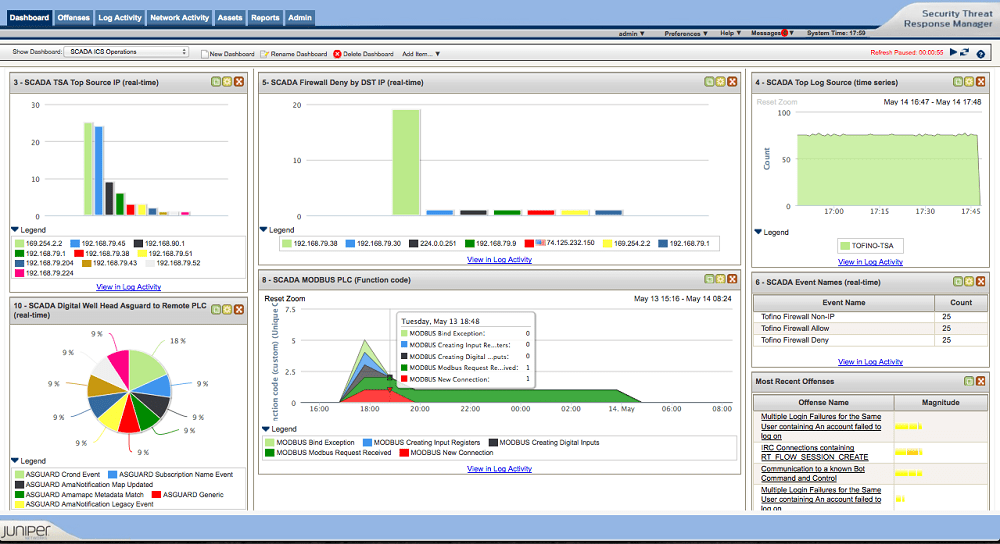View in Log Activity for Firewall Deny panel

coord(499,260)
